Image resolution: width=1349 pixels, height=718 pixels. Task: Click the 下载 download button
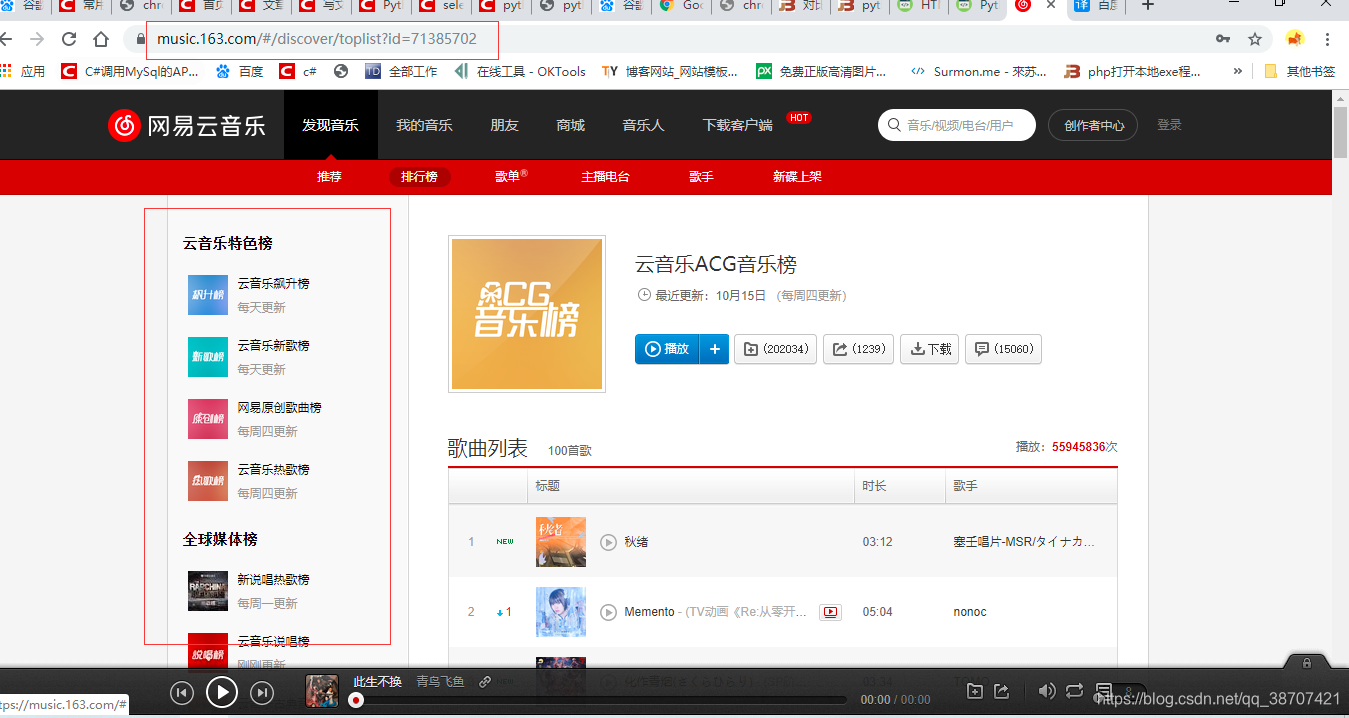pyautogui.click(x=930, y=349)
